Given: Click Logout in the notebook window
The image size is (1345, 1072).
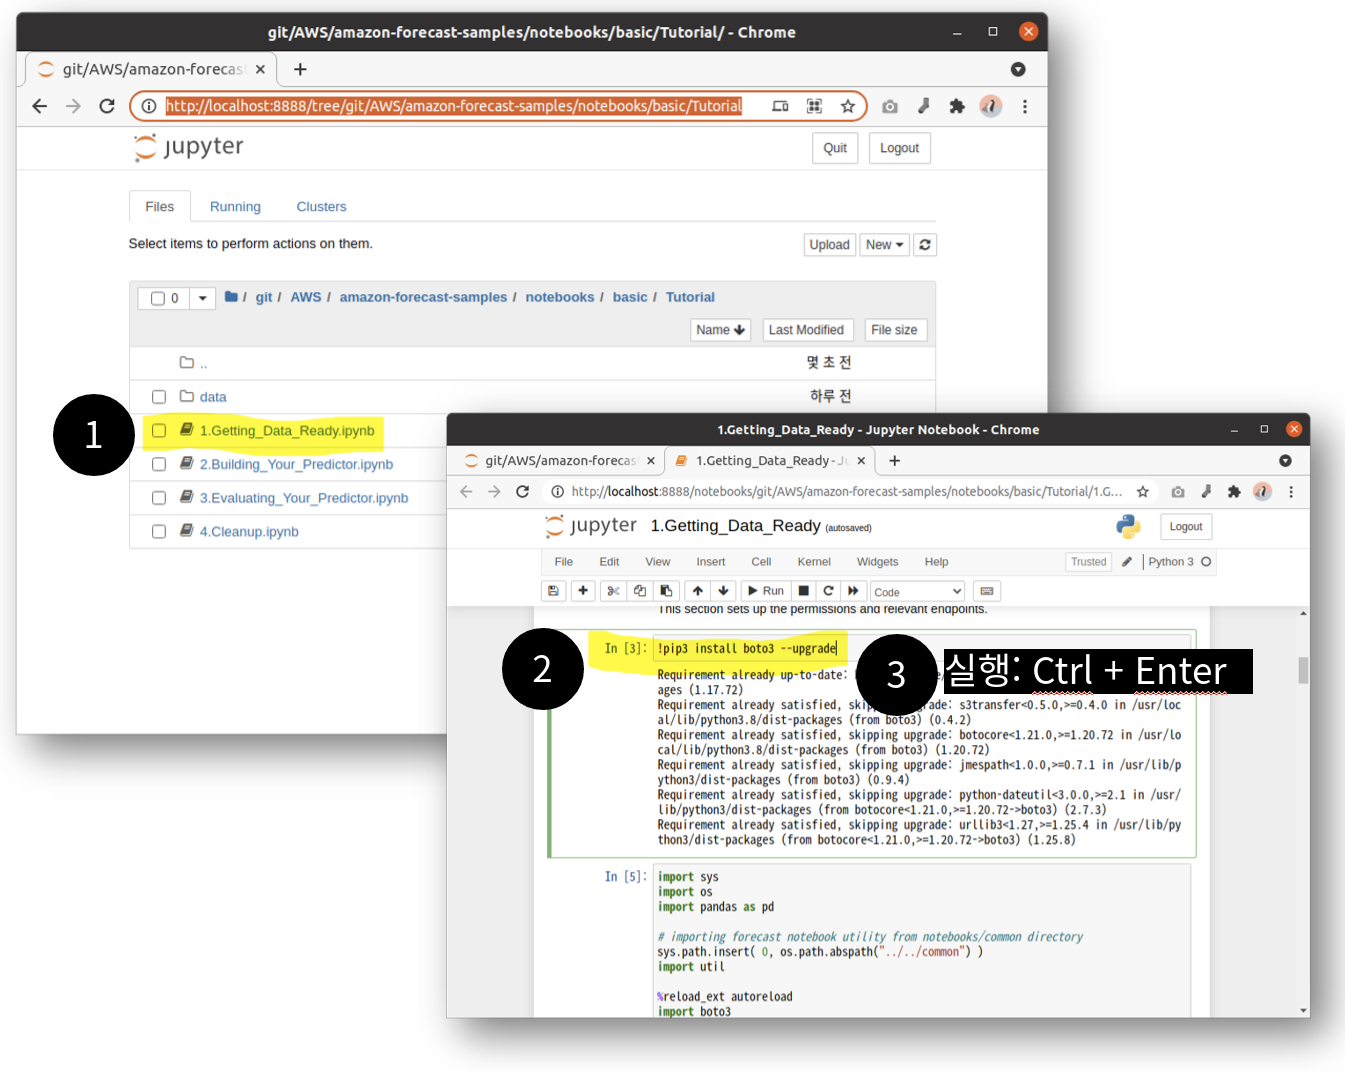Looking at the screenshot, I should click(x=1186, y=527).
